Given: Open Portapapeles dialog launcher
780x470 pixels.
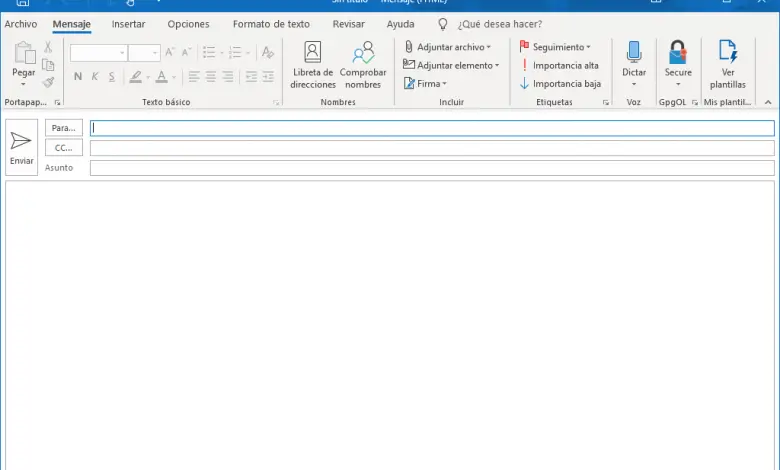Looking at the screenshot, I should [x=57, y=102].
